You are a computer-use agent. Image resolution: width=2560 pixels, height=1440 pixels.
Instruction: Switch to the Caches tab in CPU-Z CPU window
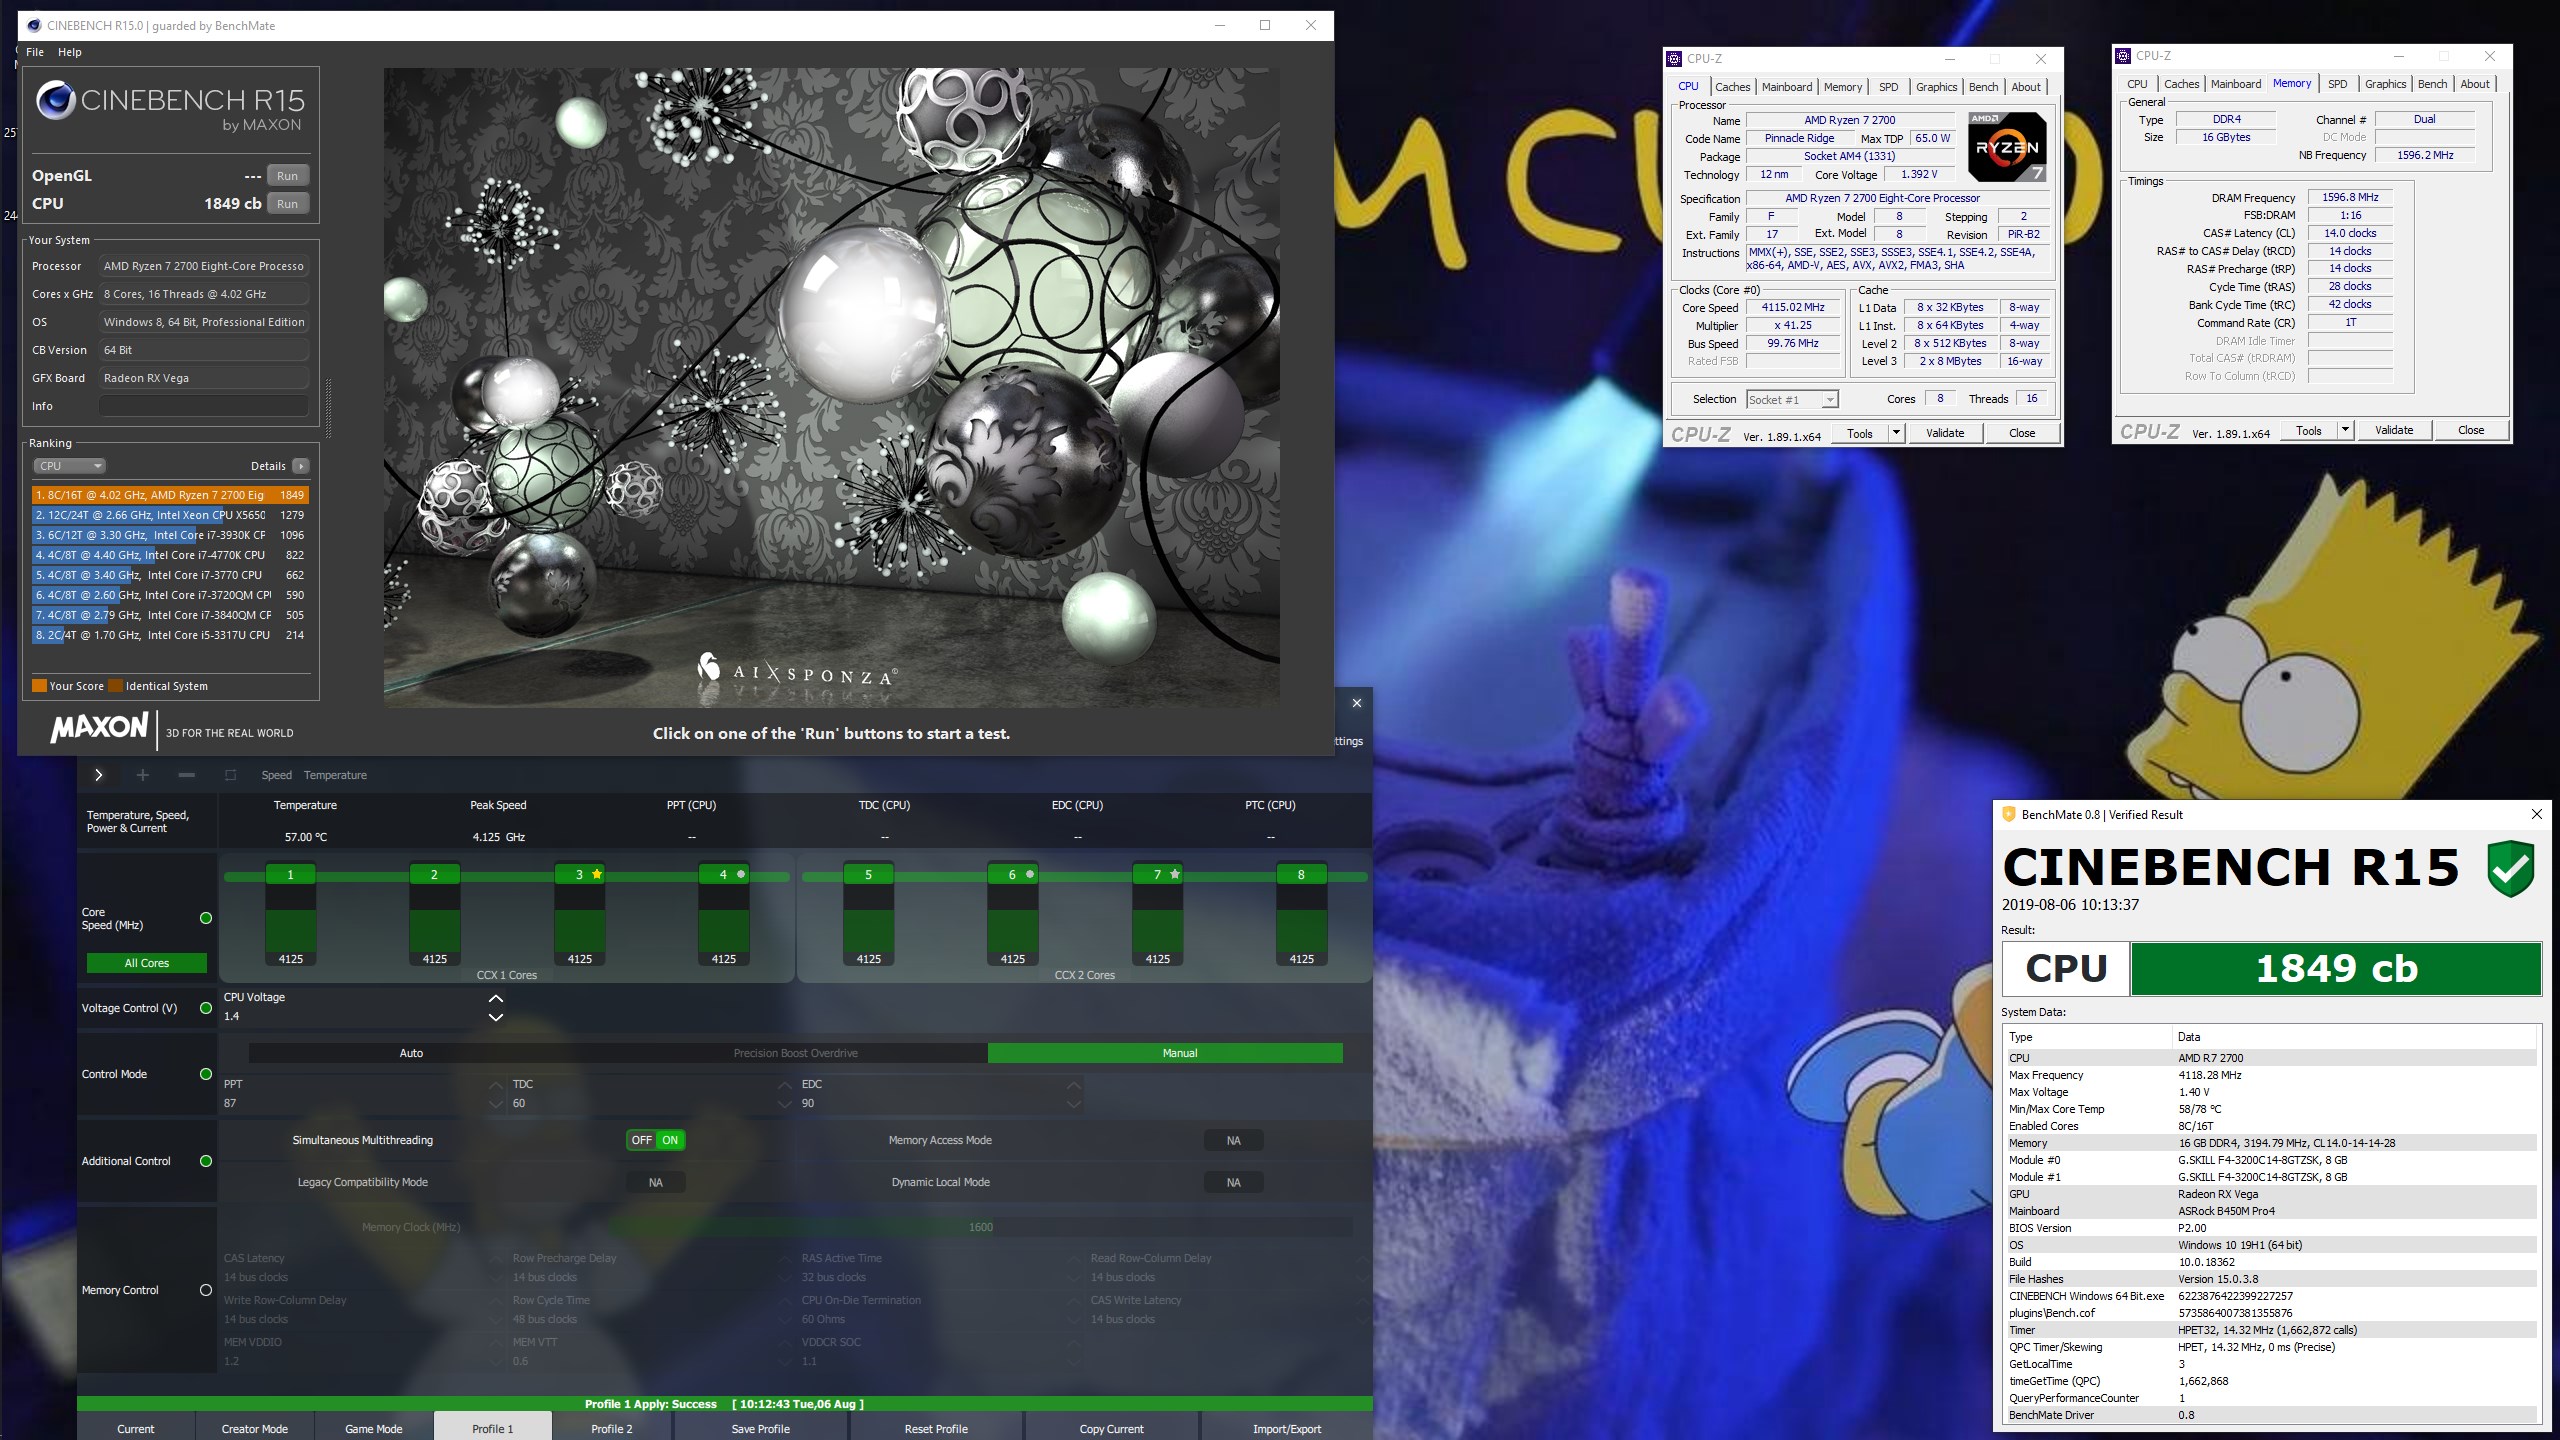[x=1732, y=87]
